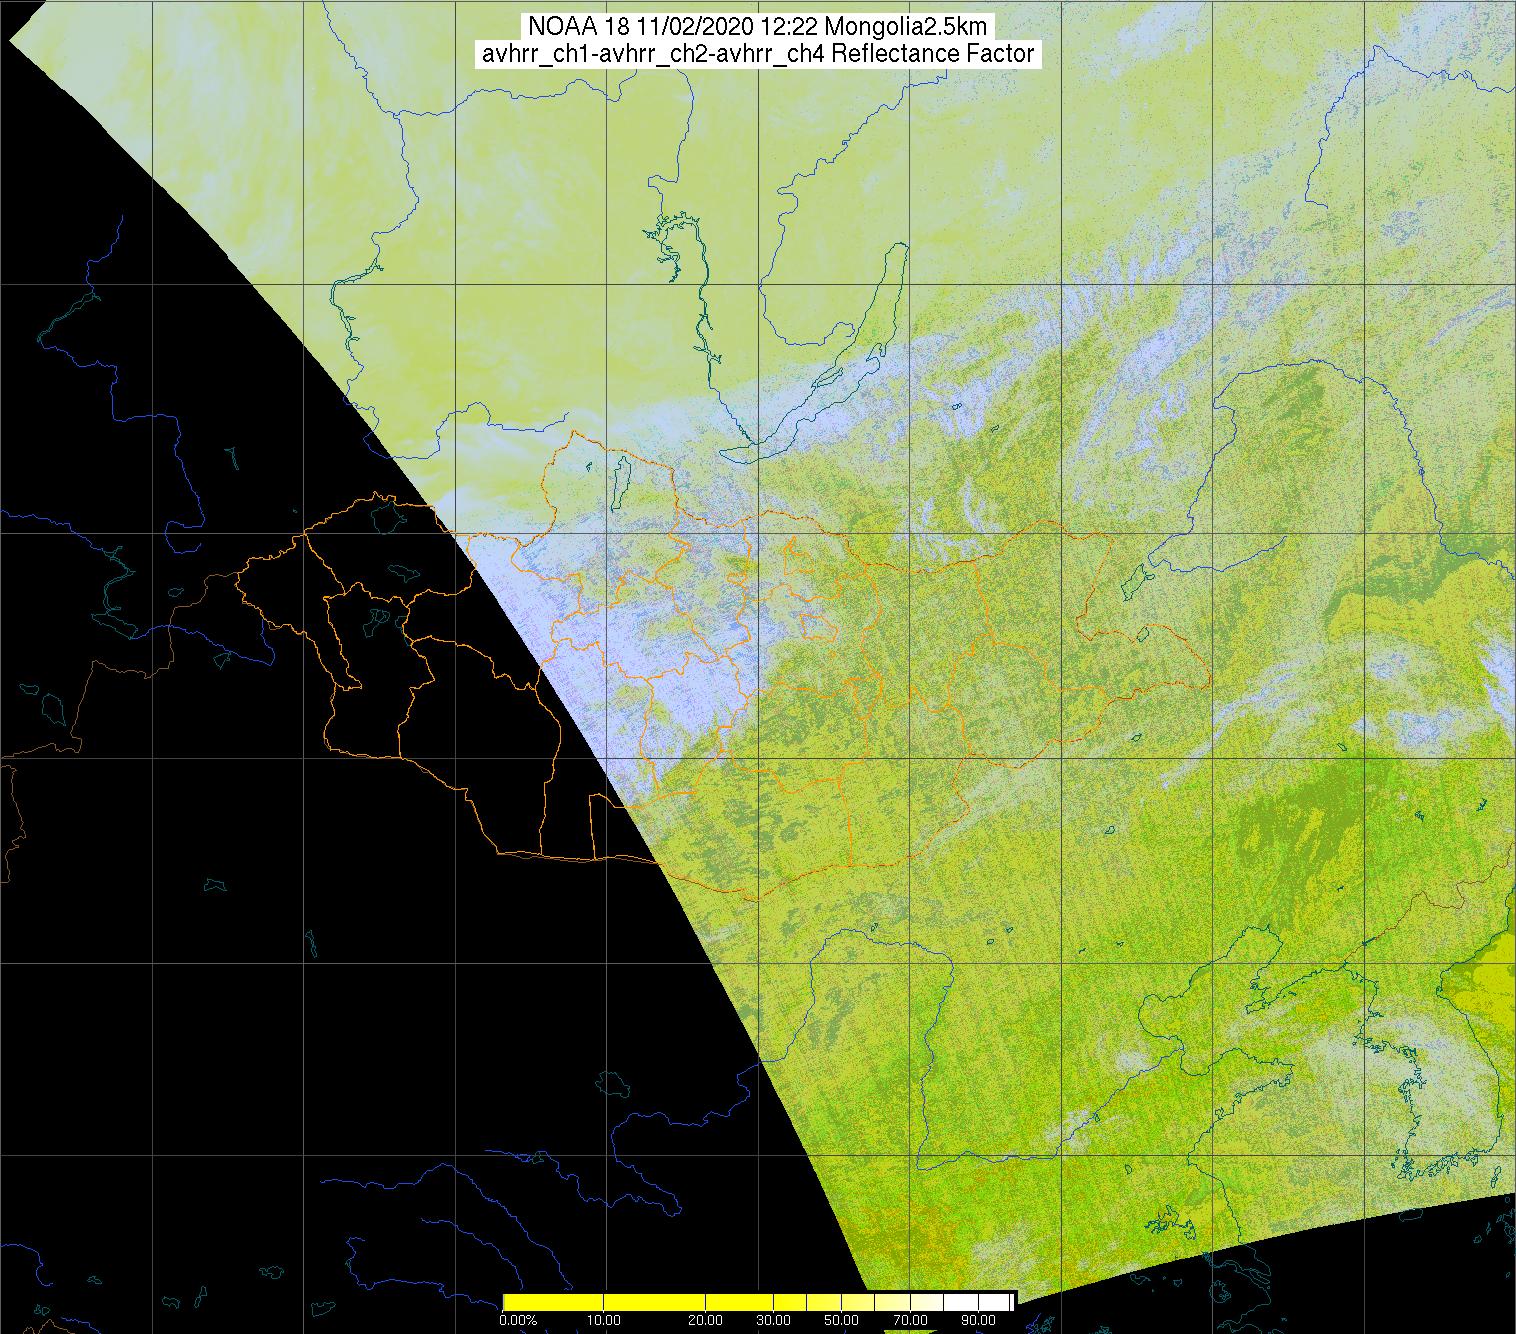
Task: Click the '70.00' color bar label
Action: click(909, 1321)
